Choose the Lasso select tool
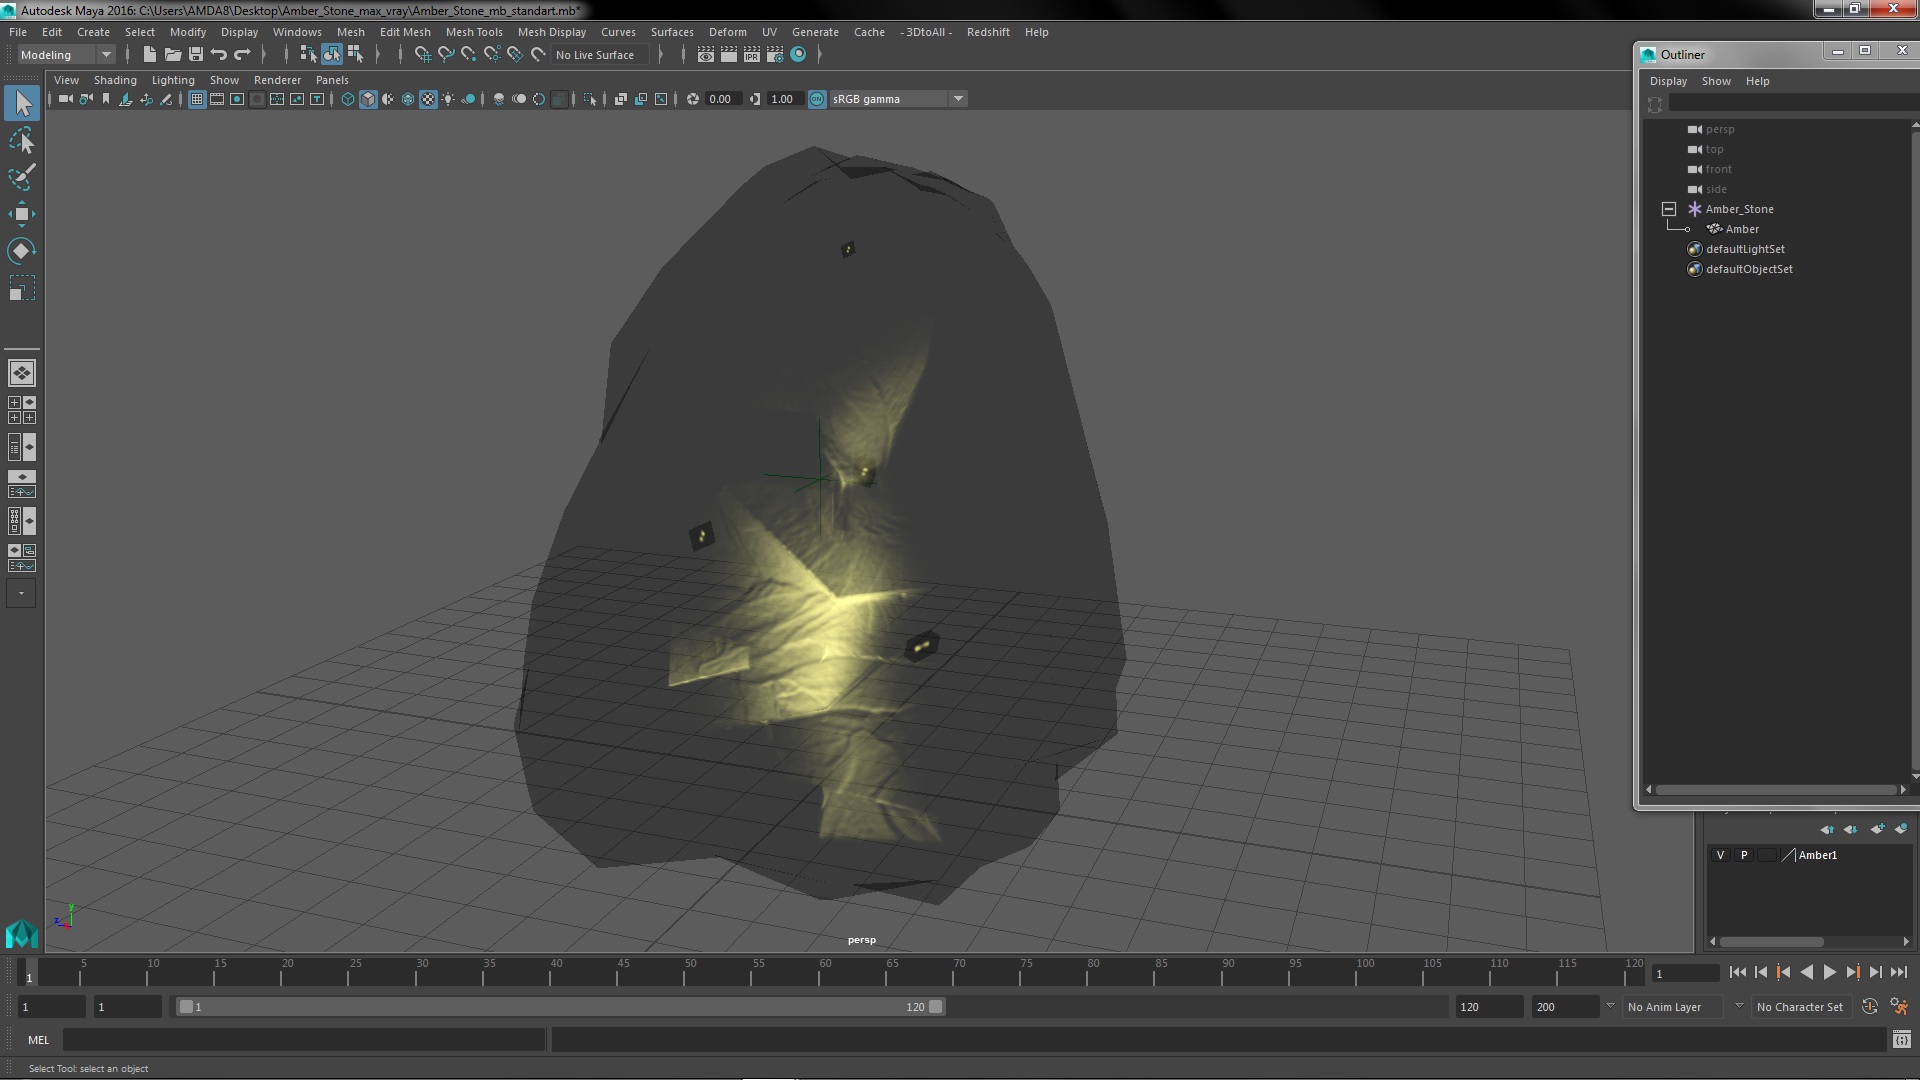Screen dimensions: 1920x1080 pos(22,141)
